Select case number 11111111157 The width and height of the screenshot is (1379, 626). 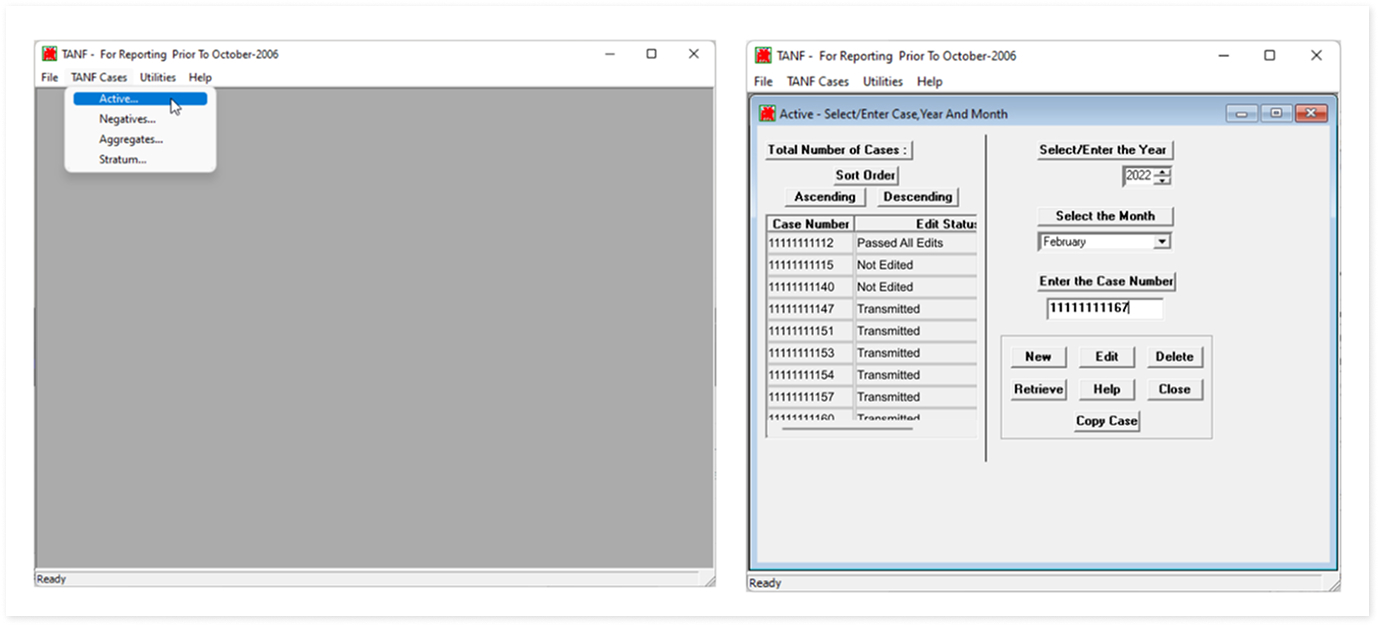pyautogui.click(x=810, y=397)
